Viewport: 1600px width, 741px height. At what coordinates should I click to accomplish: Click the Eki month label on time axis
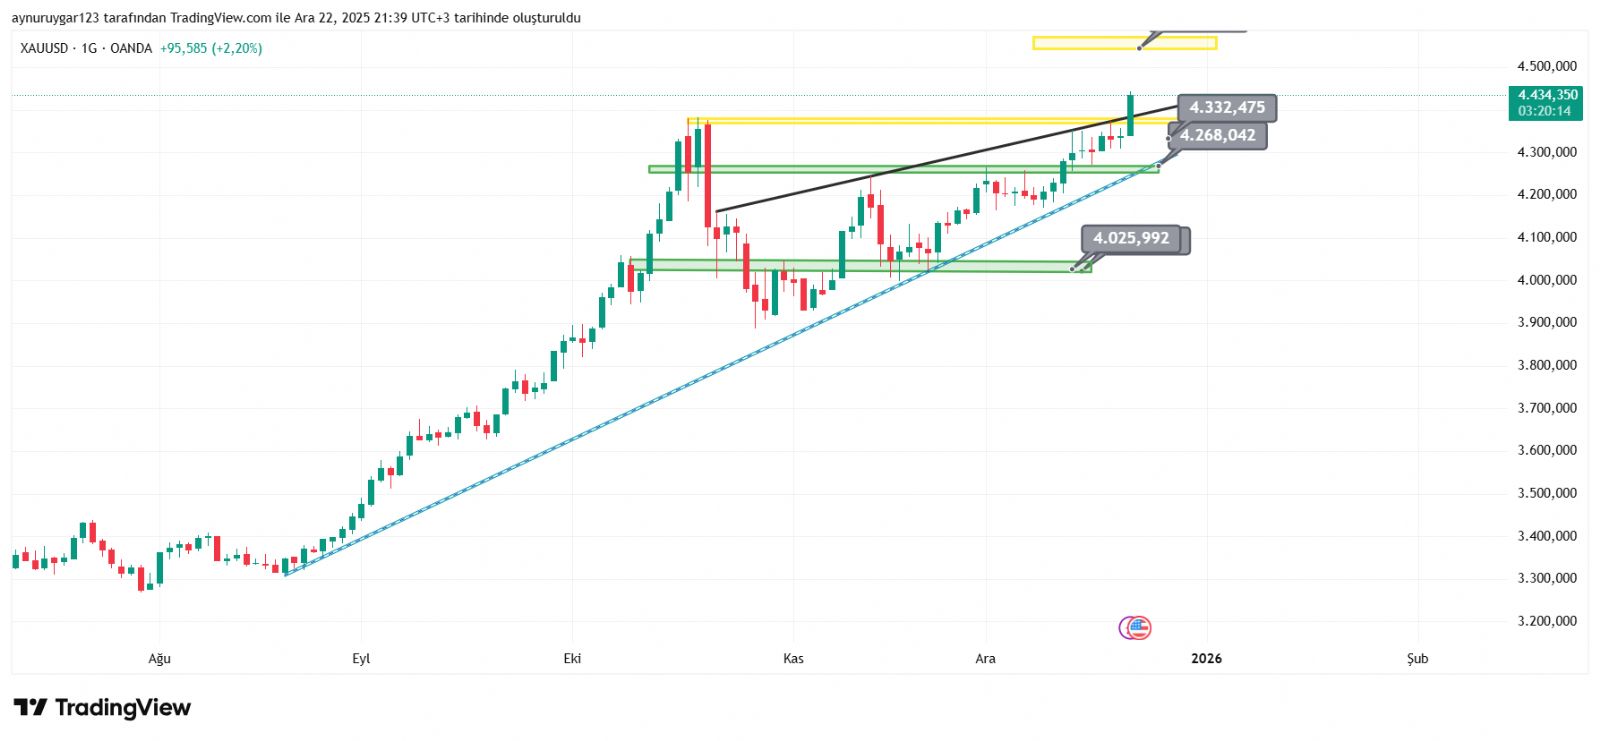point(572,658)
